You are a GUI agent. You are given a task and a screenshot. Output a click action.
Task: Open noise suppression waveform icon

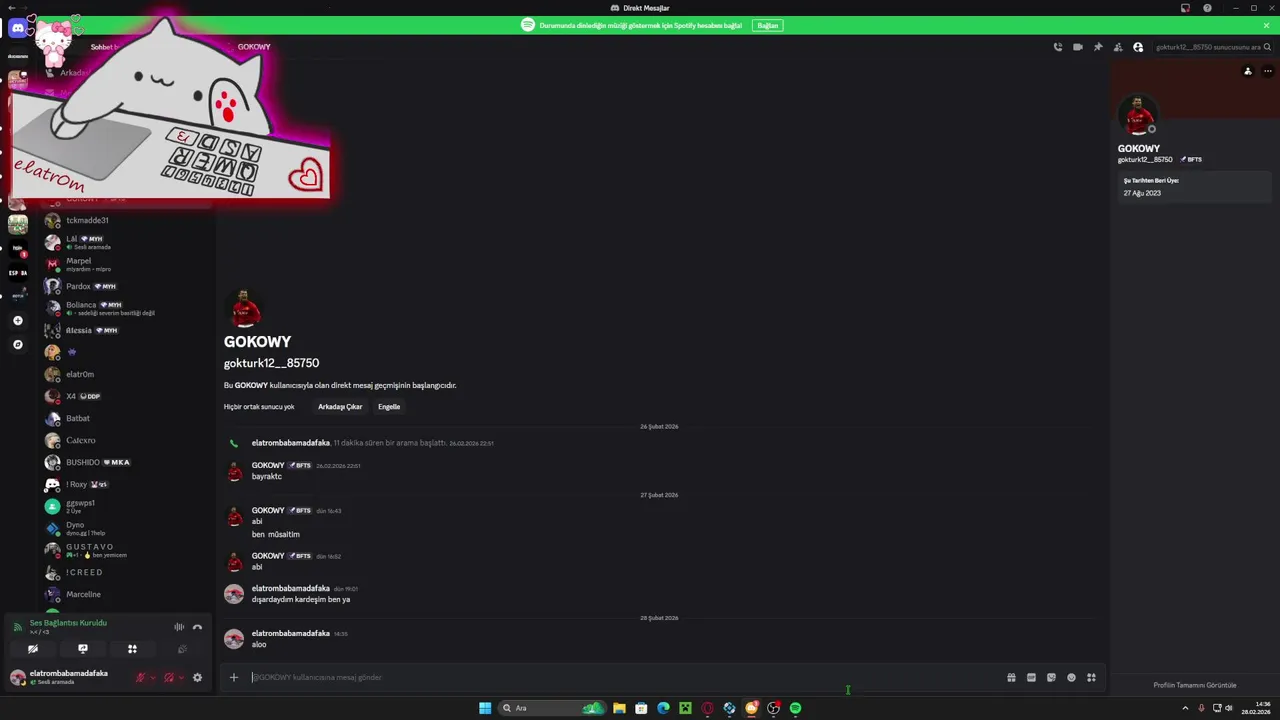pyautogui.click(x=179, y=627)
